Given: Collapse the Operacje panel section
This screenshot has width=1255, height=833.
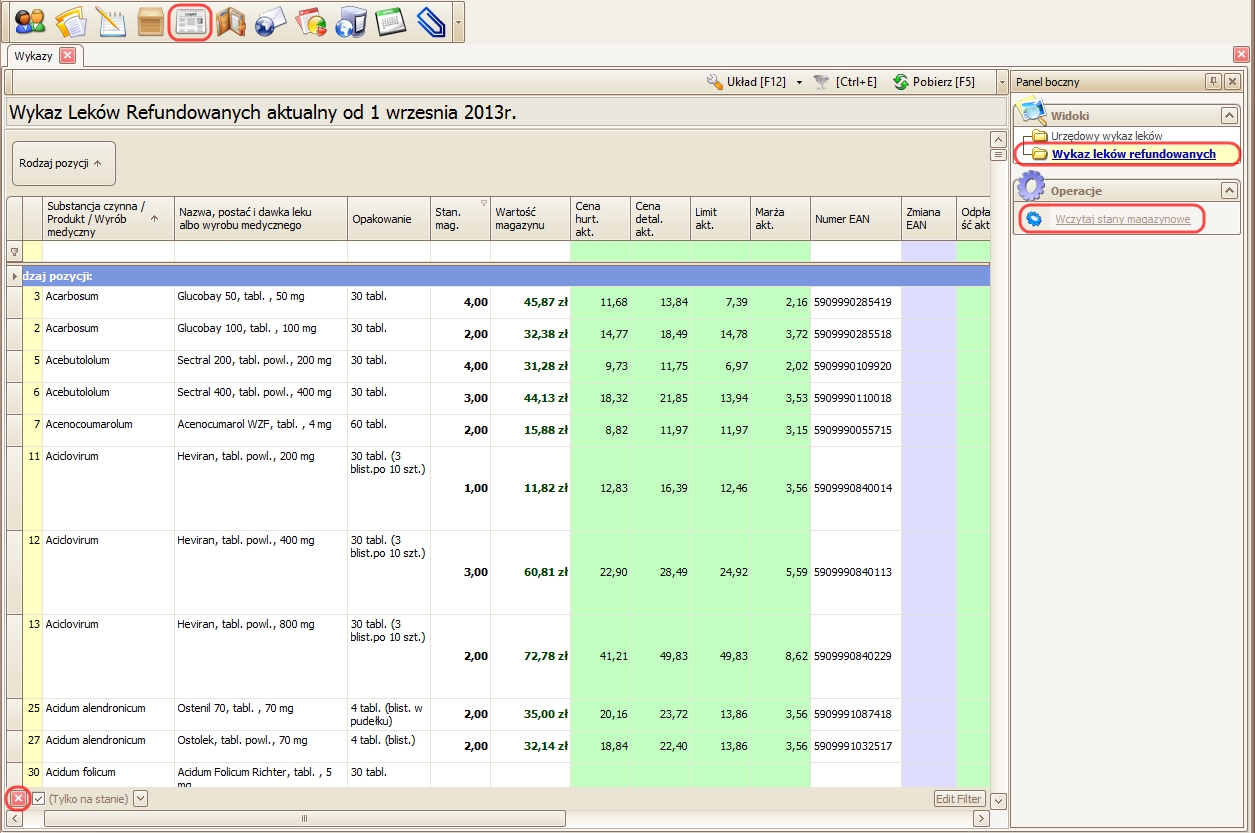Looking at the screenshot, I should point(1228,190).
